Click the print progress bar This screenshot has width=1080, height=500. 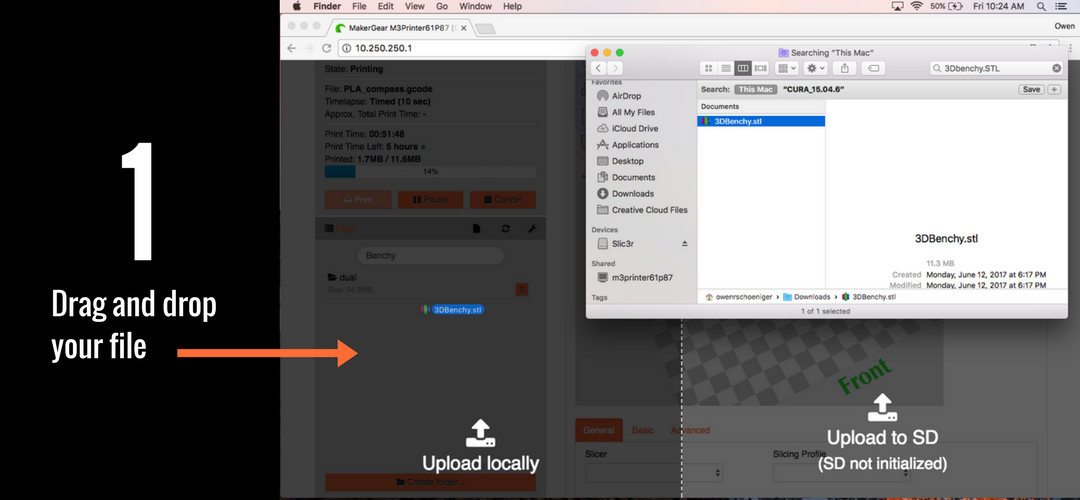tap(430, 172)
